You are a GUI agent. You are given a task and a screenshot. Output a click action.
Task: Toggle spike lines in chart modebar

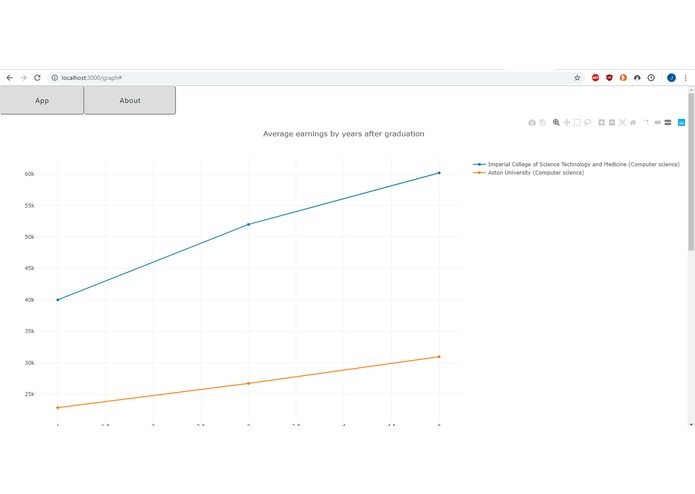tap(646, 122)
